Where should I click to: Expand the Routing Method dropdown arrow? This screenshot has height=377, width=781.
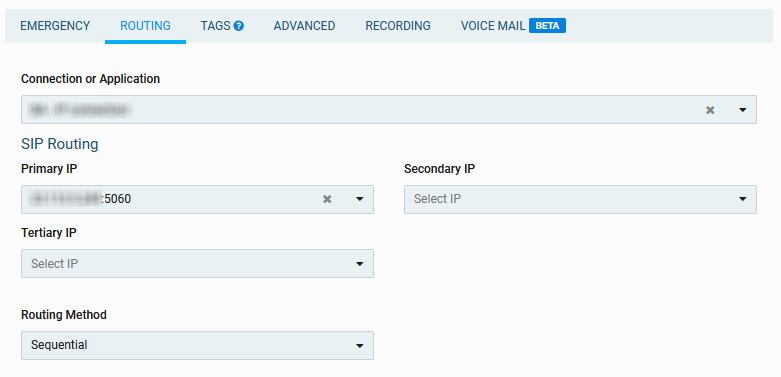point(360,346)
